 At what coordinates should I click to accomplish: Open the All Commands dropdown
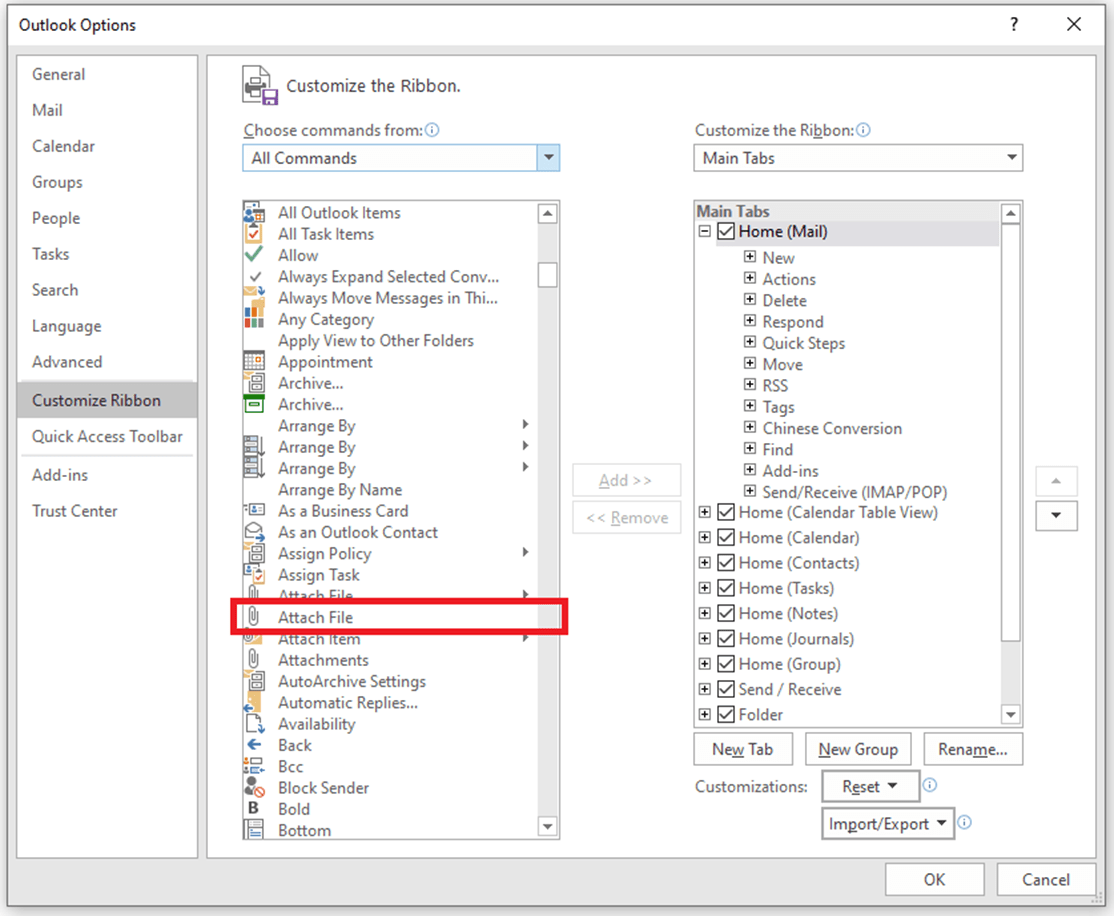547,158
